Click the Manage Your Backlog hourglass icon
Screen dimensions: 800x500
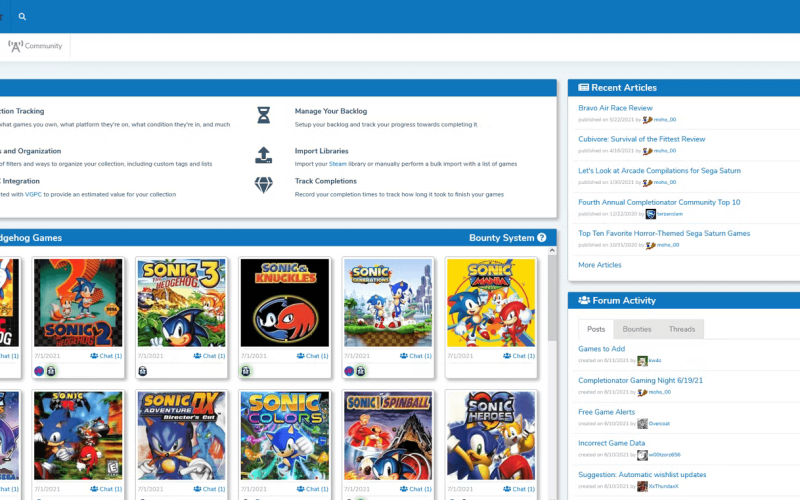coord(263,115)
